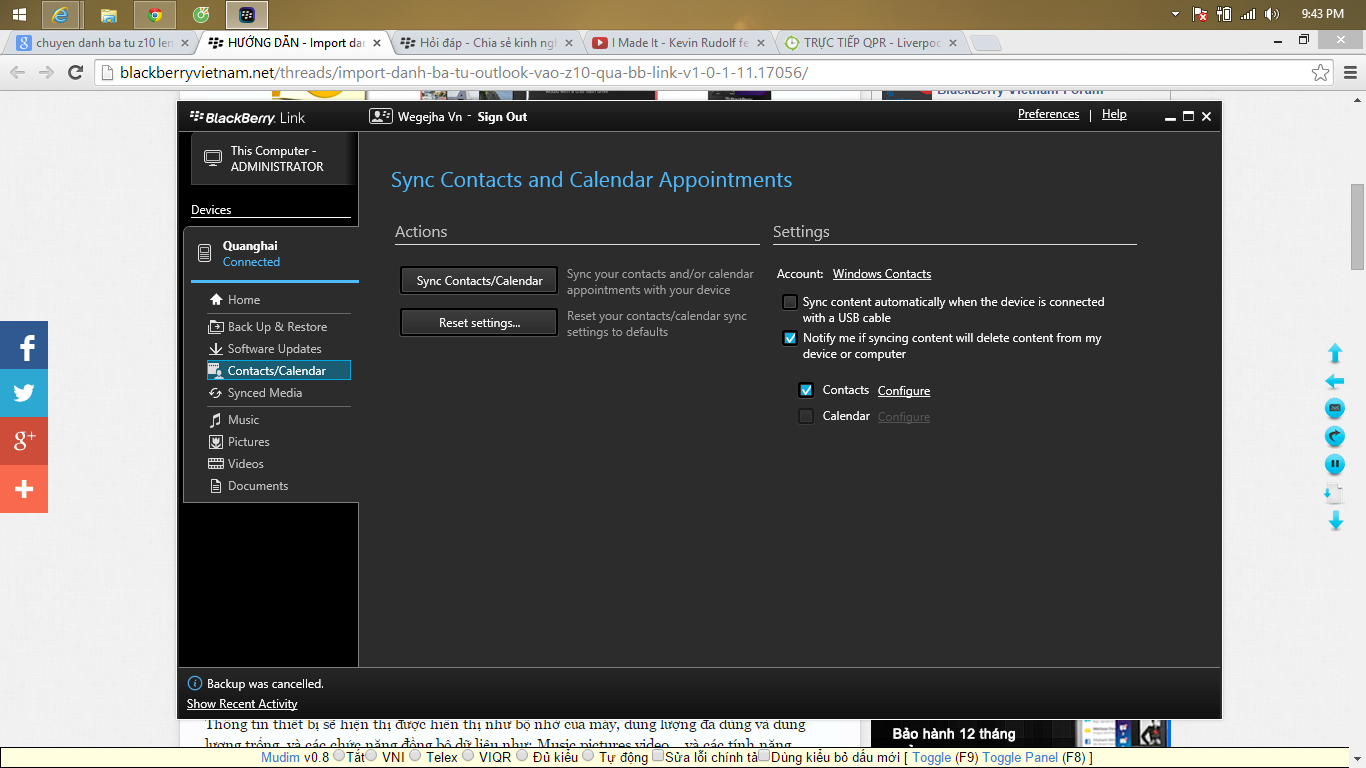The image size is (1366, 768).
Task: Open the Back Up & Restore icon
Action: 215,327
